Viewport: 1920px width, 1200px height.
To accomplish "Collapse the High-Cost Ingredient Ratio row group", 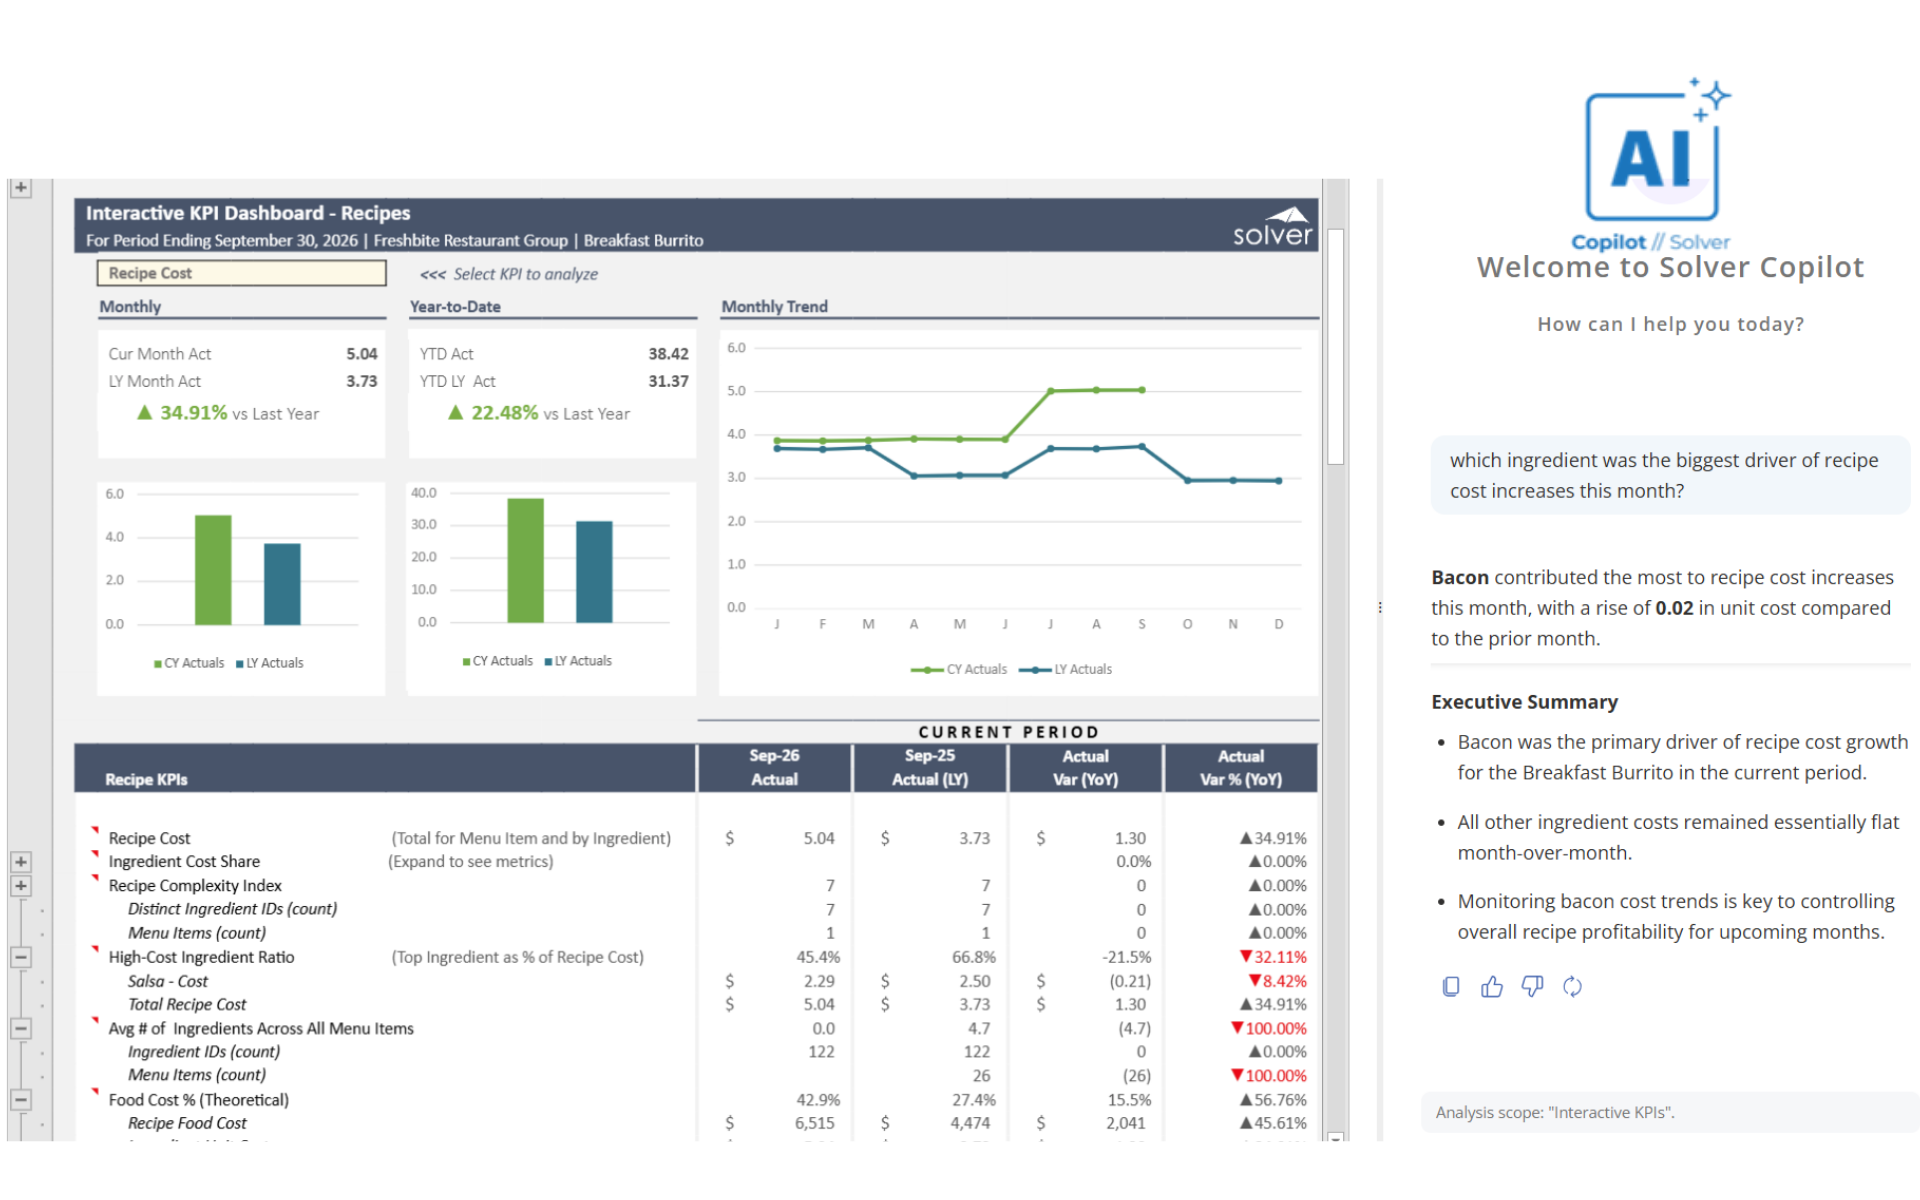I will [21, 957].
